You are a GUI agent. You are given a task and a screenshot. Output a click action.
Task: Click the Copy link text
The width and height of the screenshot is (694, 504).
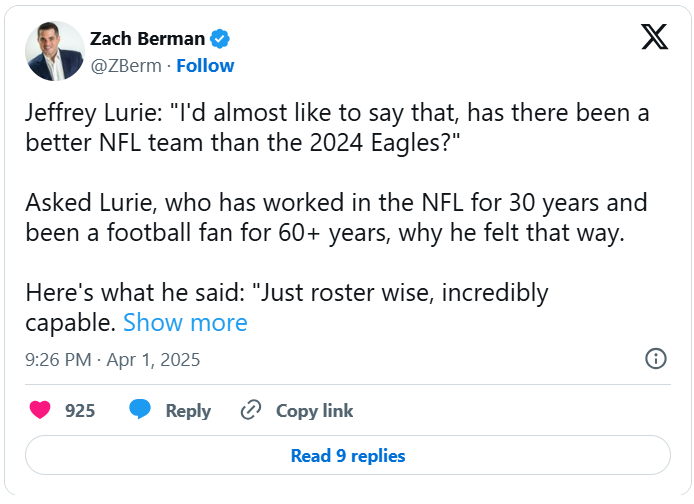click(x=314, y=411)
